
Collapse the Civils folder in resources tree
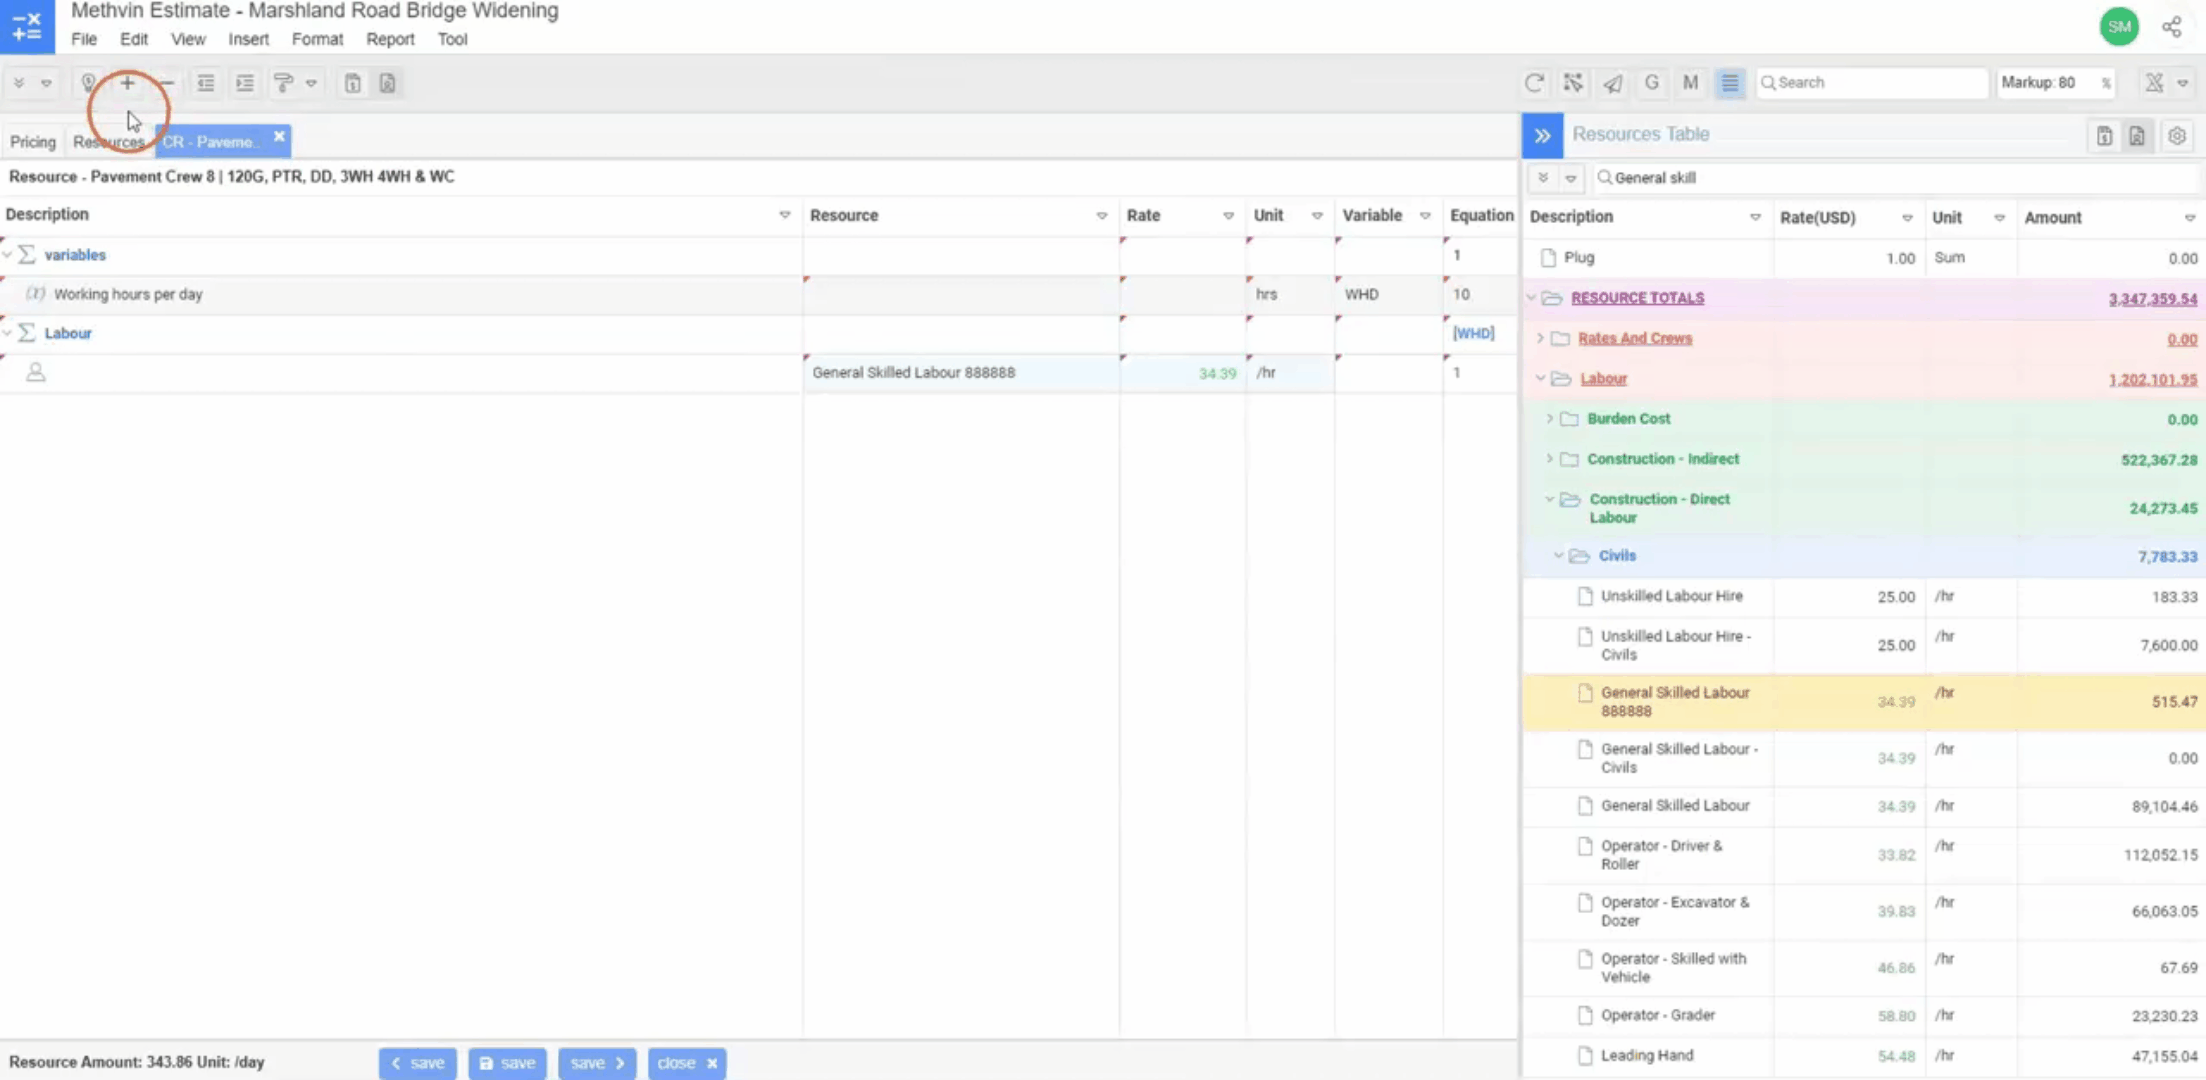[1558, 556]
